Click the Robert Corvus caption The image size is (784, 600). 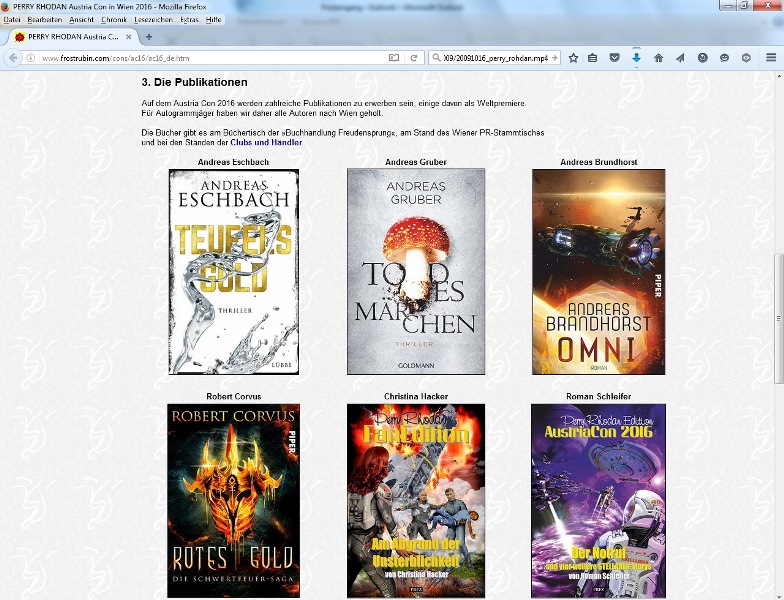coord(234,396)
